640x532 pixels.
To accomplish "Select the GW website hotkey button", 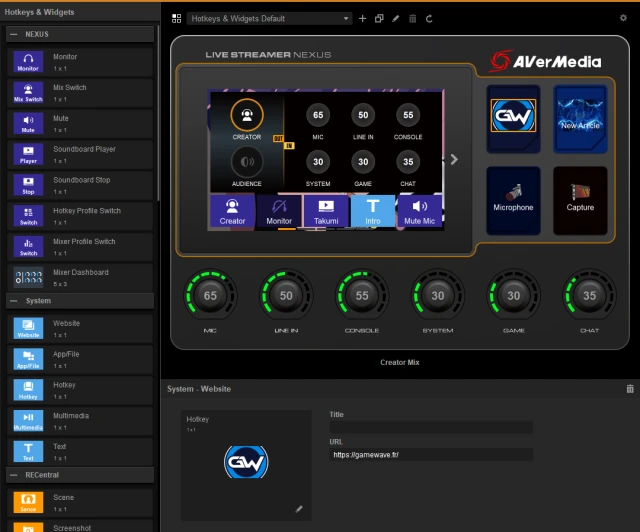I will pos(513,119).
